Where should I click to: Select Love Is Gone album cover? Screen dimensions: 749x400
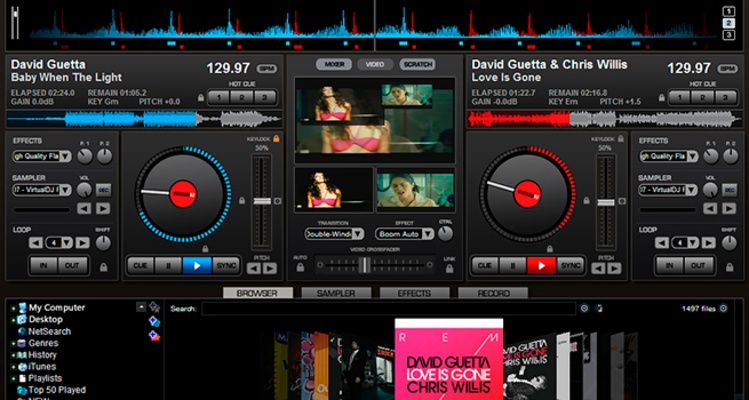pyautogui.click(x=449, y=359)
